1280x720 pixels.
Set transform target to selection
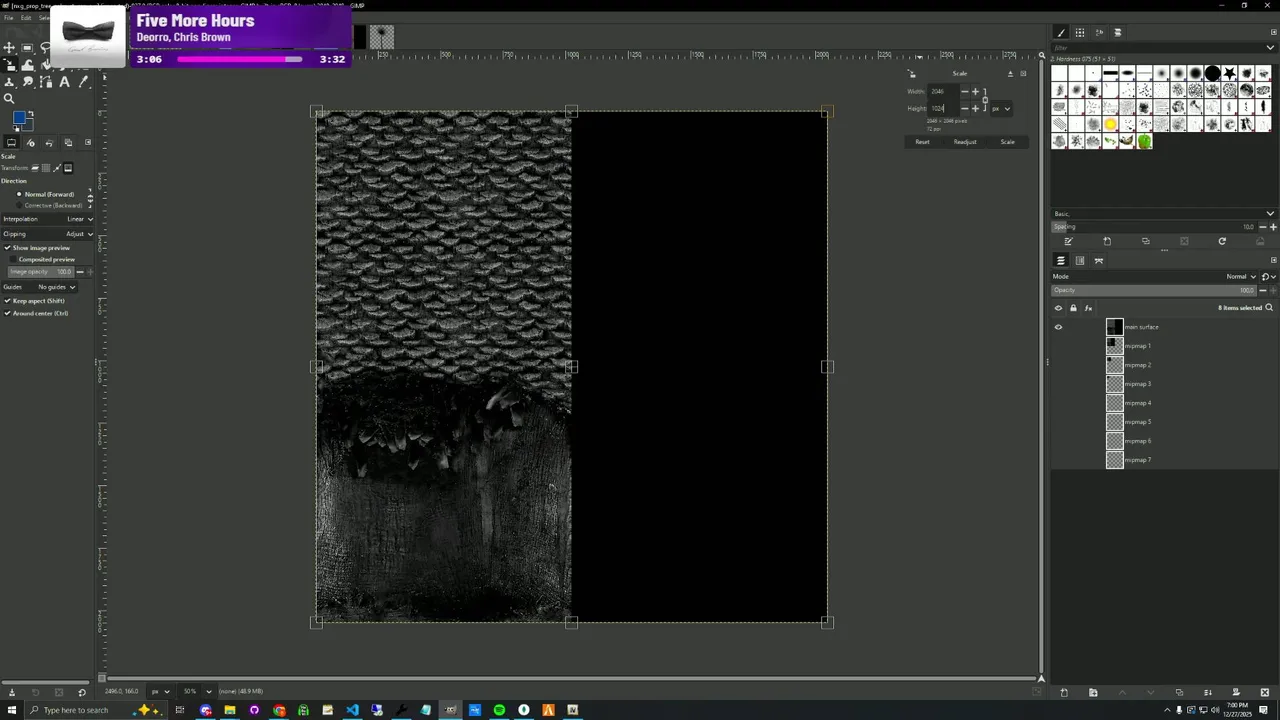coord(46,168)
